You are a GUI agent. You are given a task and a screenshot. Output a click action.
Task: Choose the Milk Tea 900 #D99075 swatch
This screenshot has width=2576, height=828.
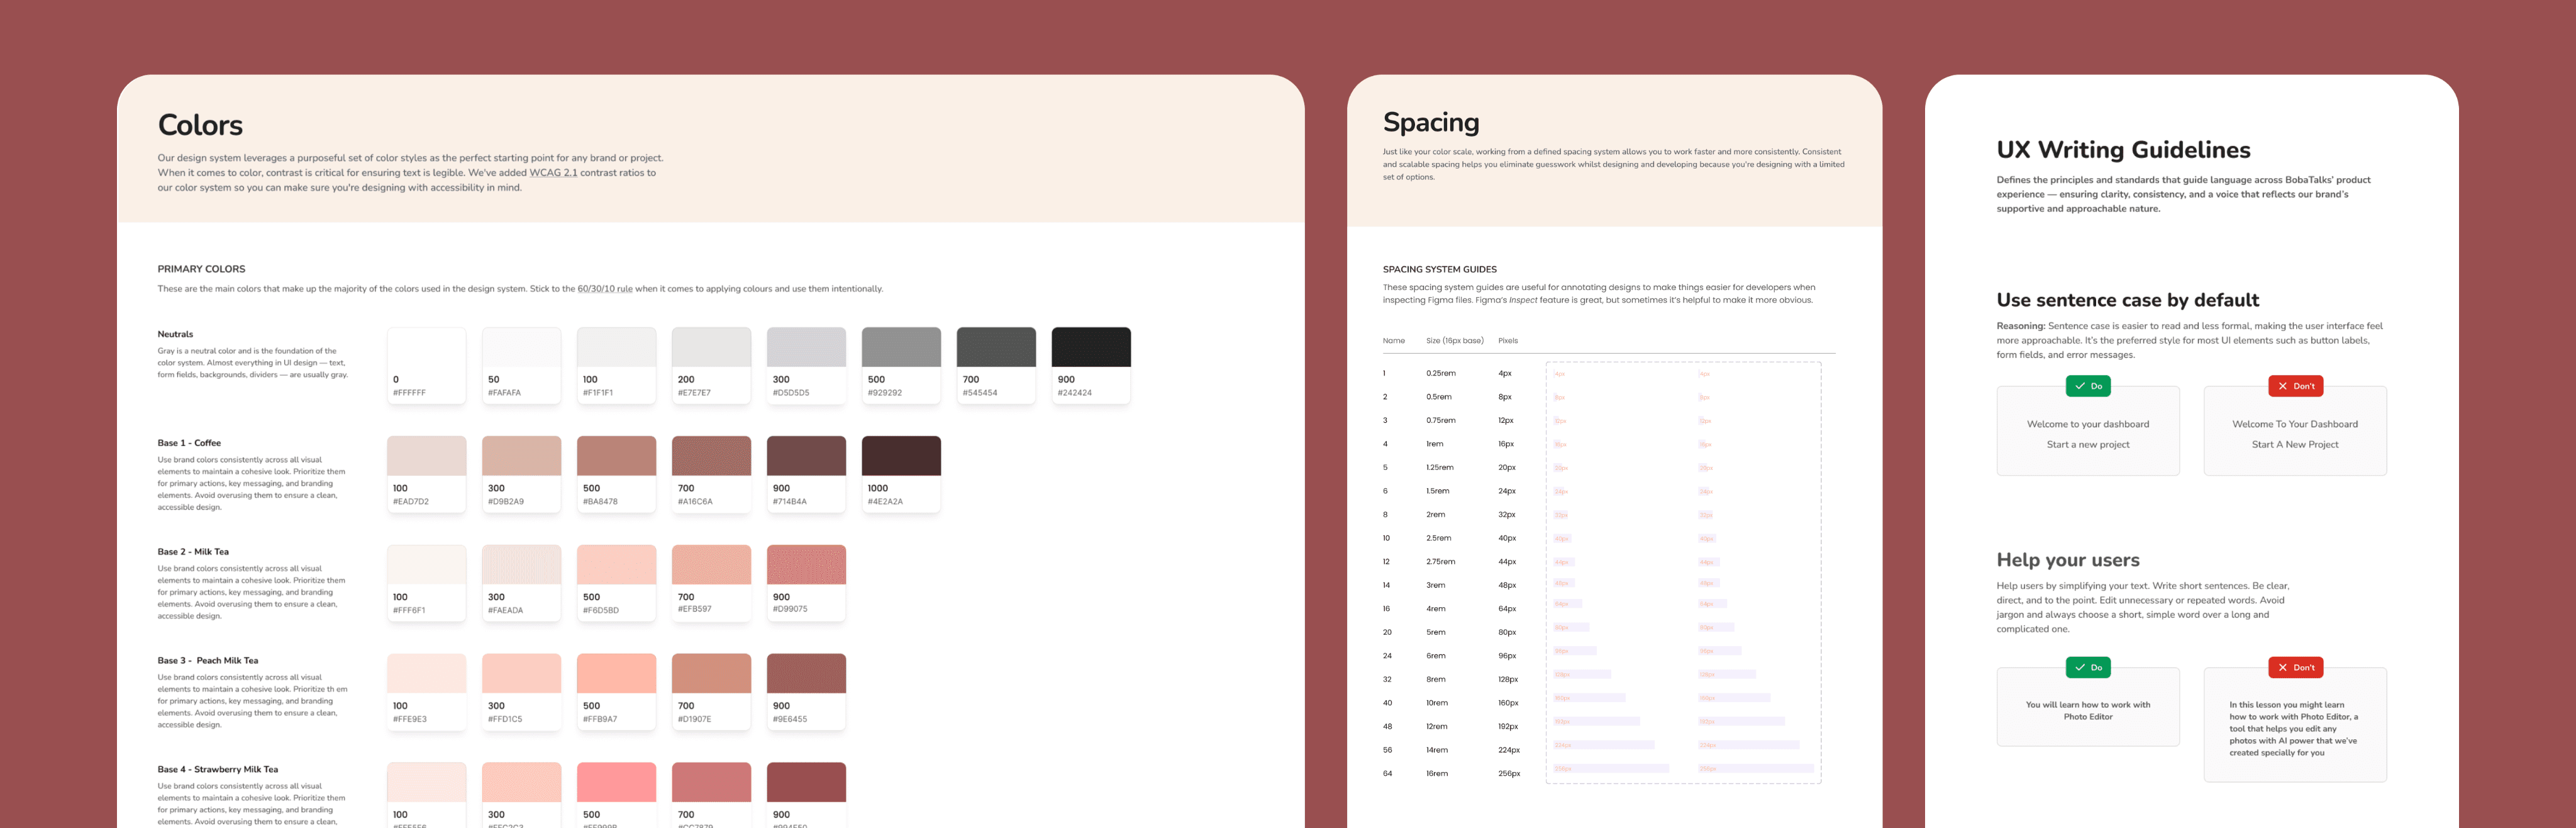tap(805, 583)
